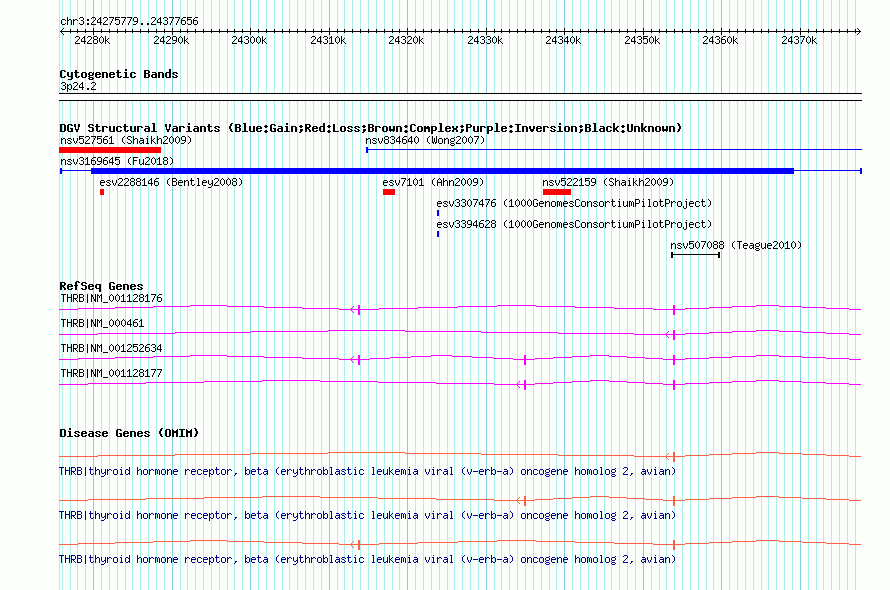Open THRB|NM_001128177 transcript label
Image resolution: width=890 pixels, height=590 pixels.
(111, 373)
